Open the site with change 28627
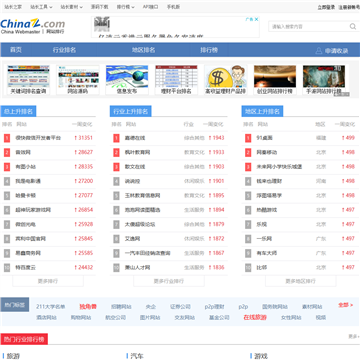360x360 pixels. click(23, 152)
